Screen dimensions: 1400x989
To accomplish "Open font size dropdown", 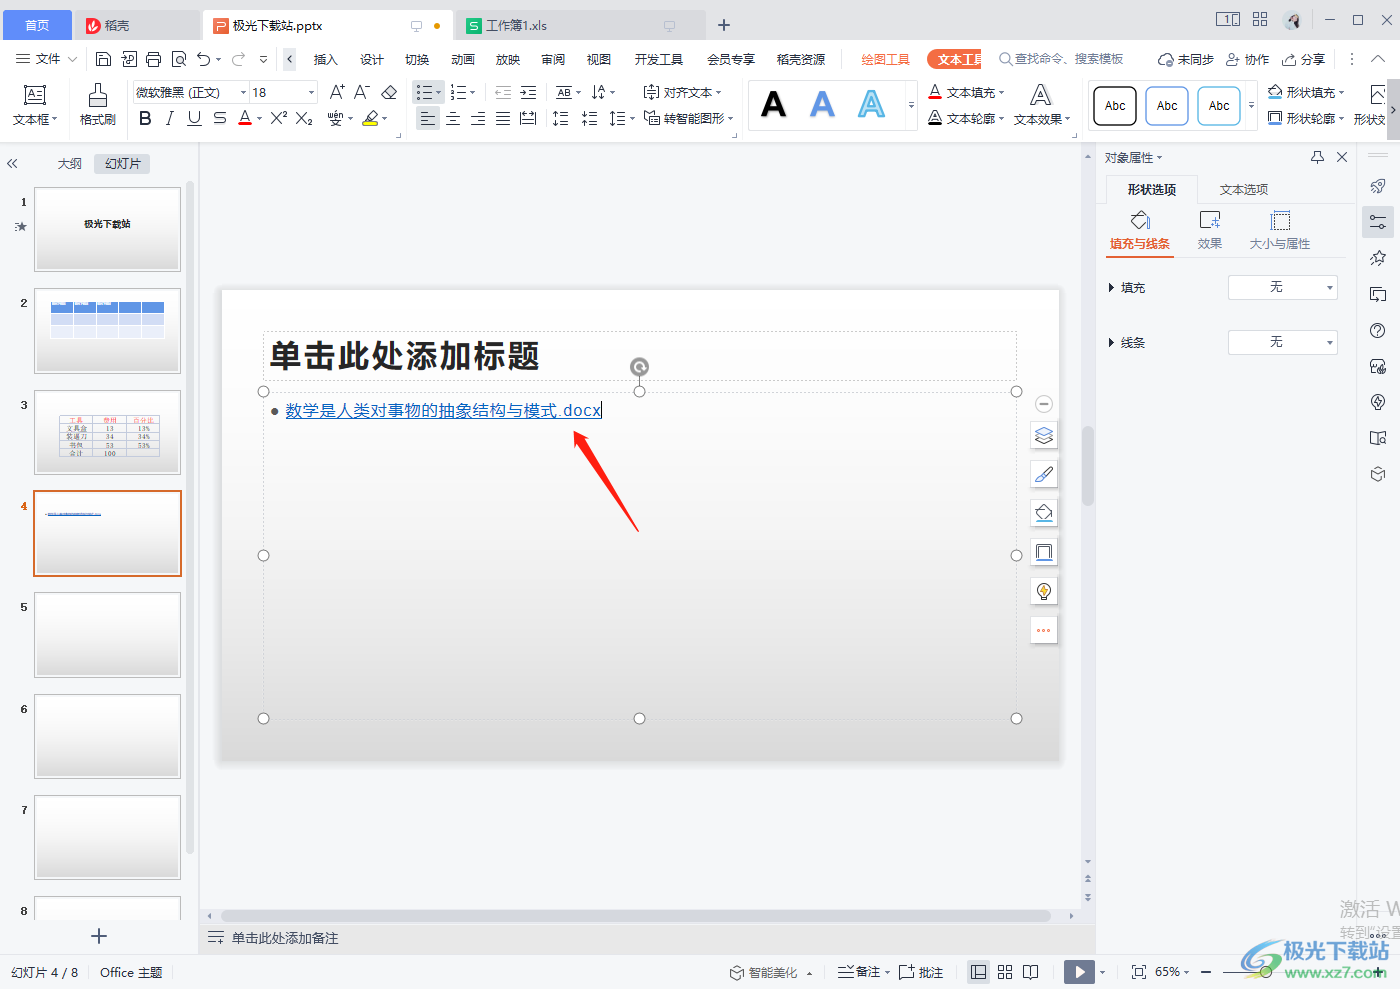I will pyautogui.click(x=311, y=92).
